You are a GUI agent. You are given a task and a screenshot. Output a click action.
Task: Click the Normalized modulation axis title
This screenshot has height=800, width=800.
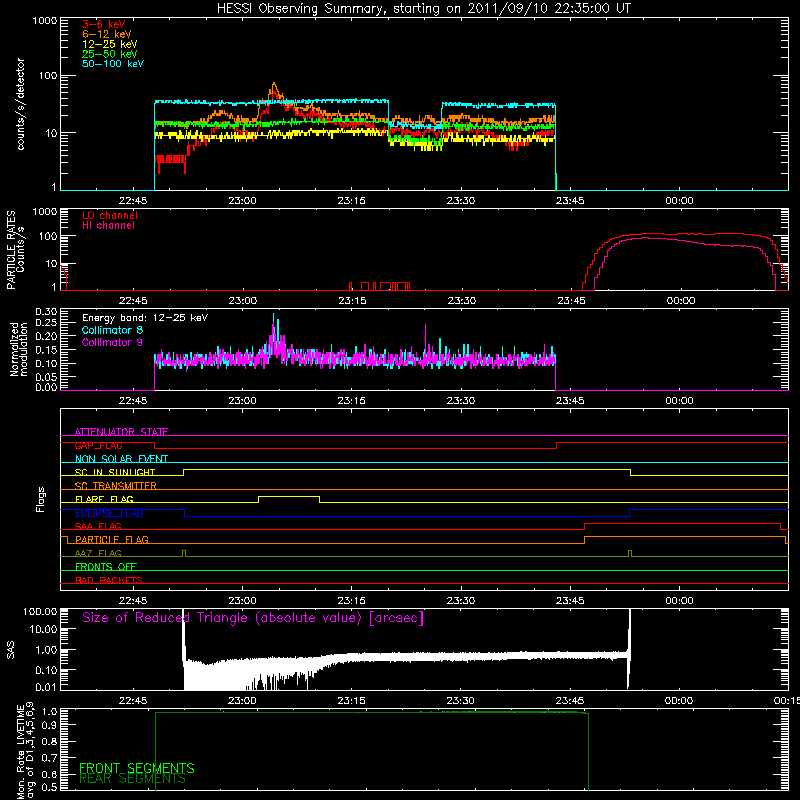click(19, 349)
